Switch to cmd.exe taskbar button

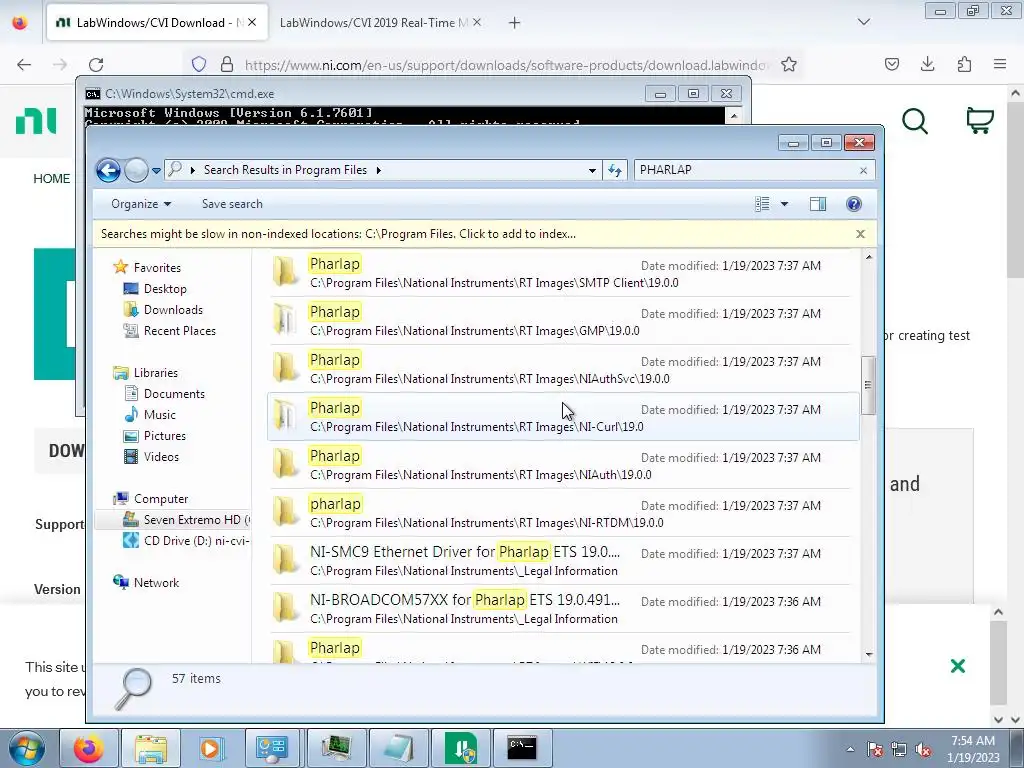(522, 748)
